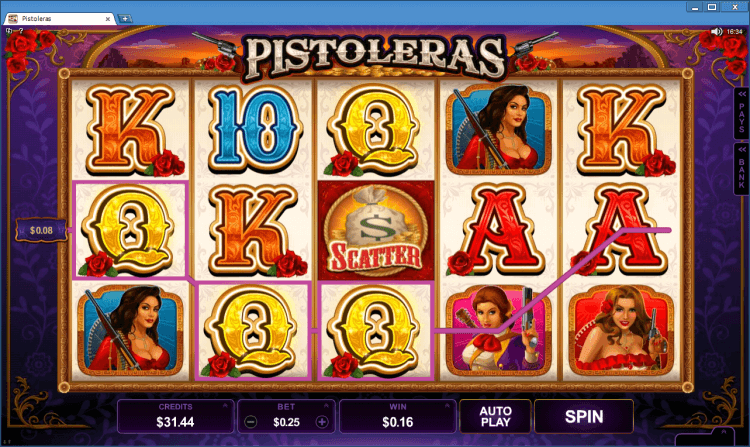Screen dimensions: 750x447
Task: Click the $0.08 payline win label
Action: (41, 230)
